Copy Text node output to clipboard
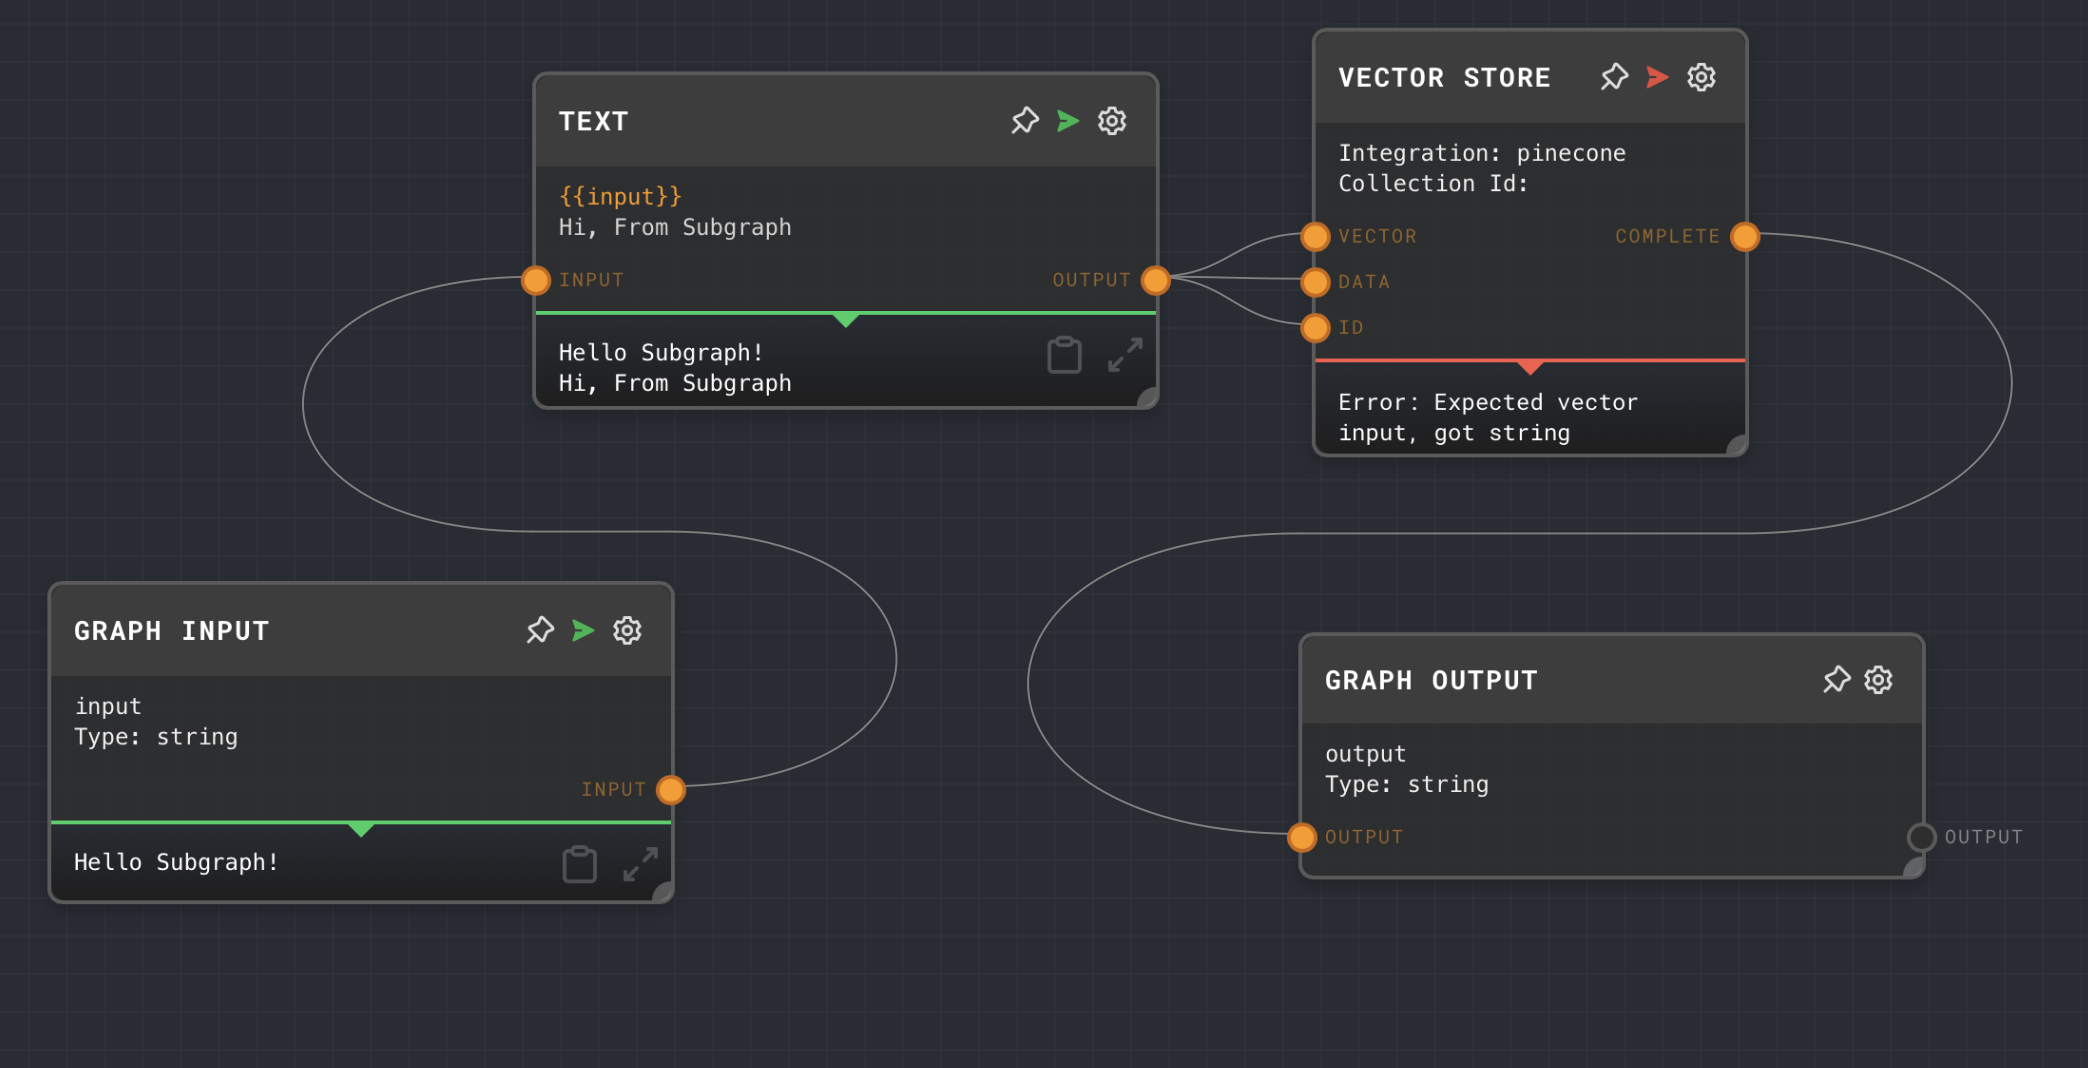The width and height of the screenshot is (2088, 1068). click(1064, 355)
